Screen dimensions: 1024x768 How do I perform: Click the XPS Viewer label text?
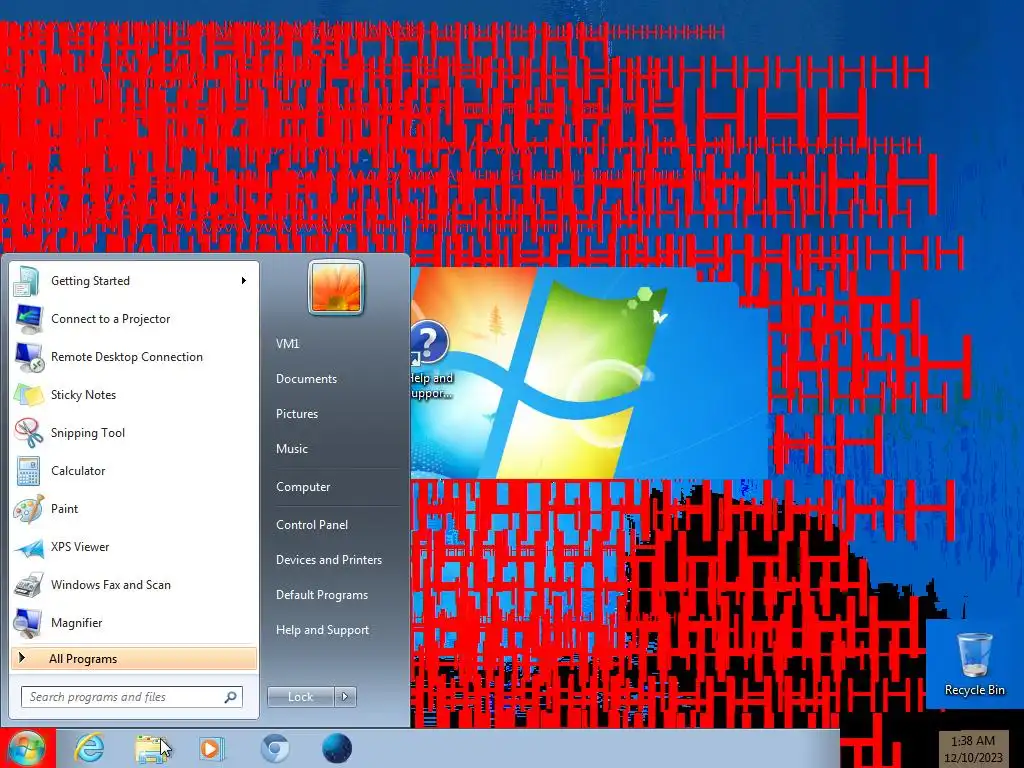coord(80,547)
